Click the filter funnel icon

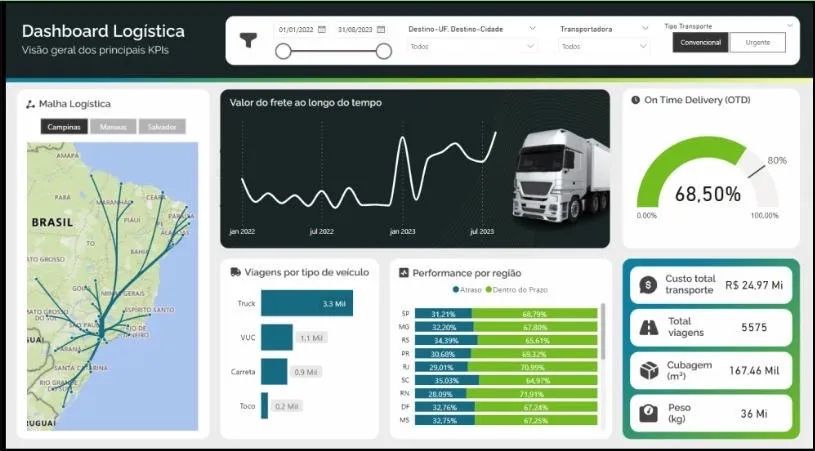[249, 41]
